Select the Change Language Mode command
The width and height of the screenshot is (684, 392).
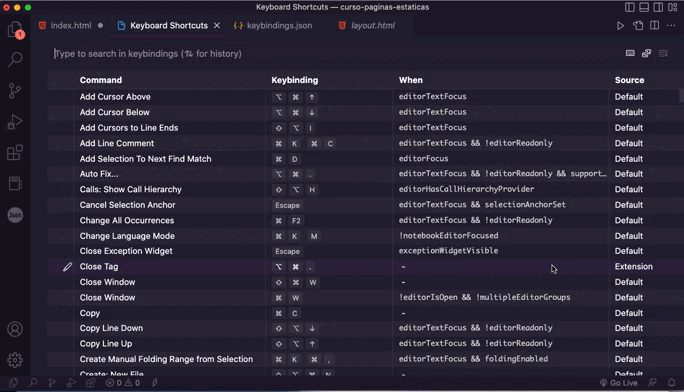[x=127, y=236]
